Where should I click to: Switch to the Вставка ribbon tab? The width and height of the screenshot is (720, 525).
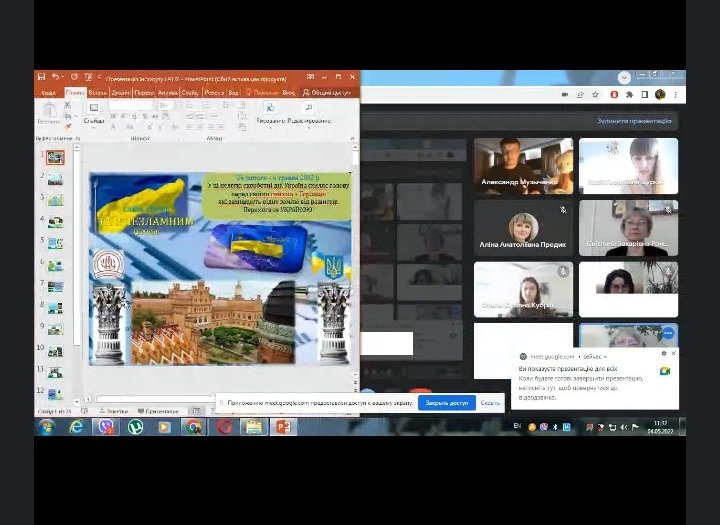click(98, 93)
